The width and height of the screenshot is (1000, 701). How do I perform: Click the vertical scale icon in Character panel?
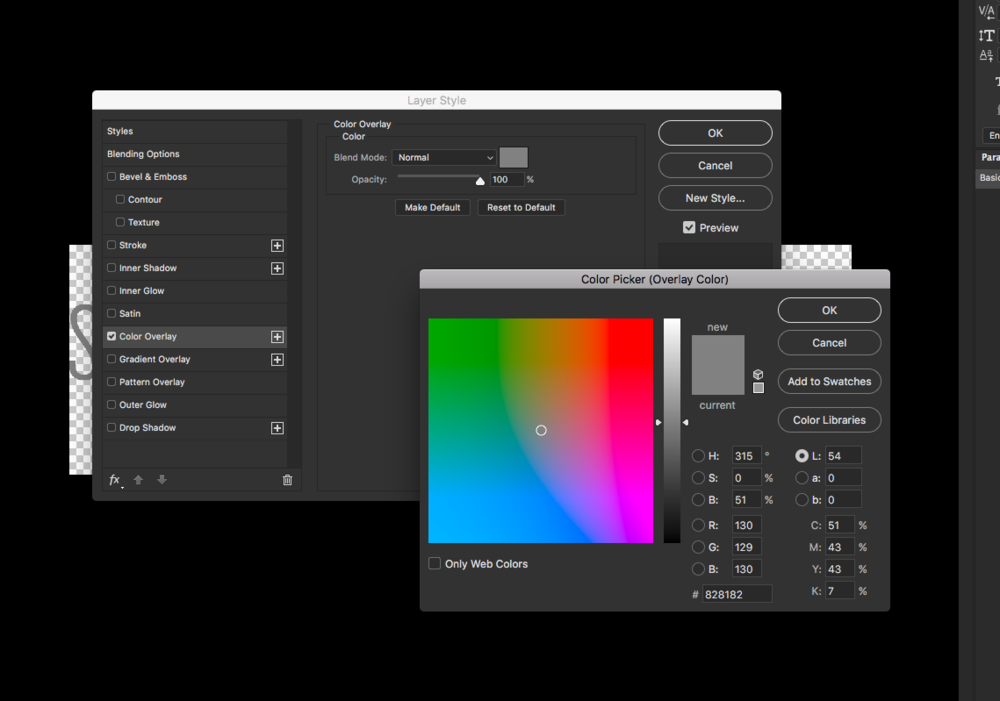[x=985, y=36]
